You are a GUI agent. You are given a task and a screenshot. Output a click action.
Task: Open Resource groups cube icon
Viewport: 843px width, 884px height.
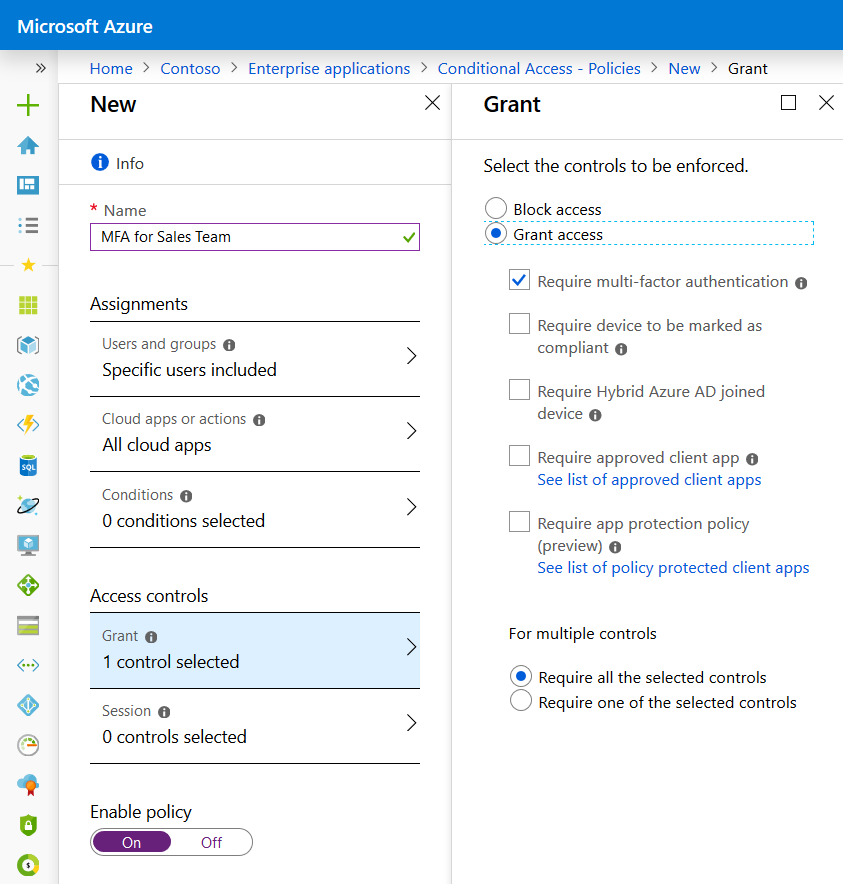pos(28,345)
